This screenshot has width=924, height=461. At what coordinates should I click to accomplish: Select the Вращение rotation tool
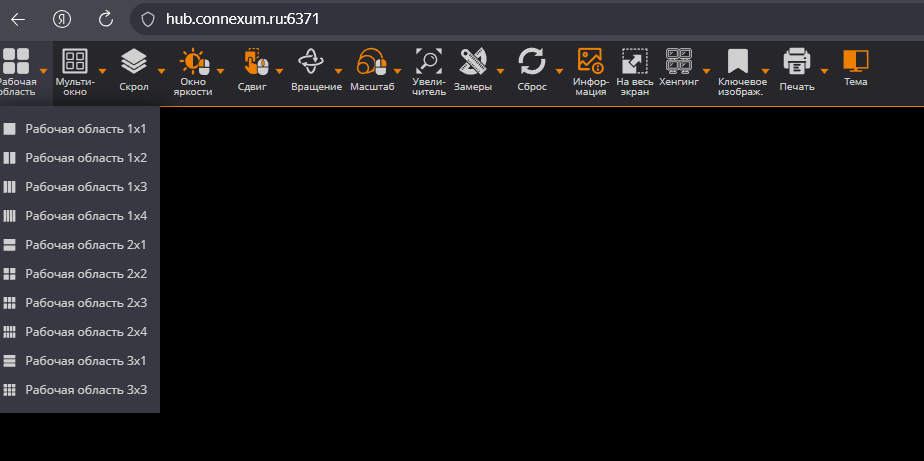pos(311,61)
